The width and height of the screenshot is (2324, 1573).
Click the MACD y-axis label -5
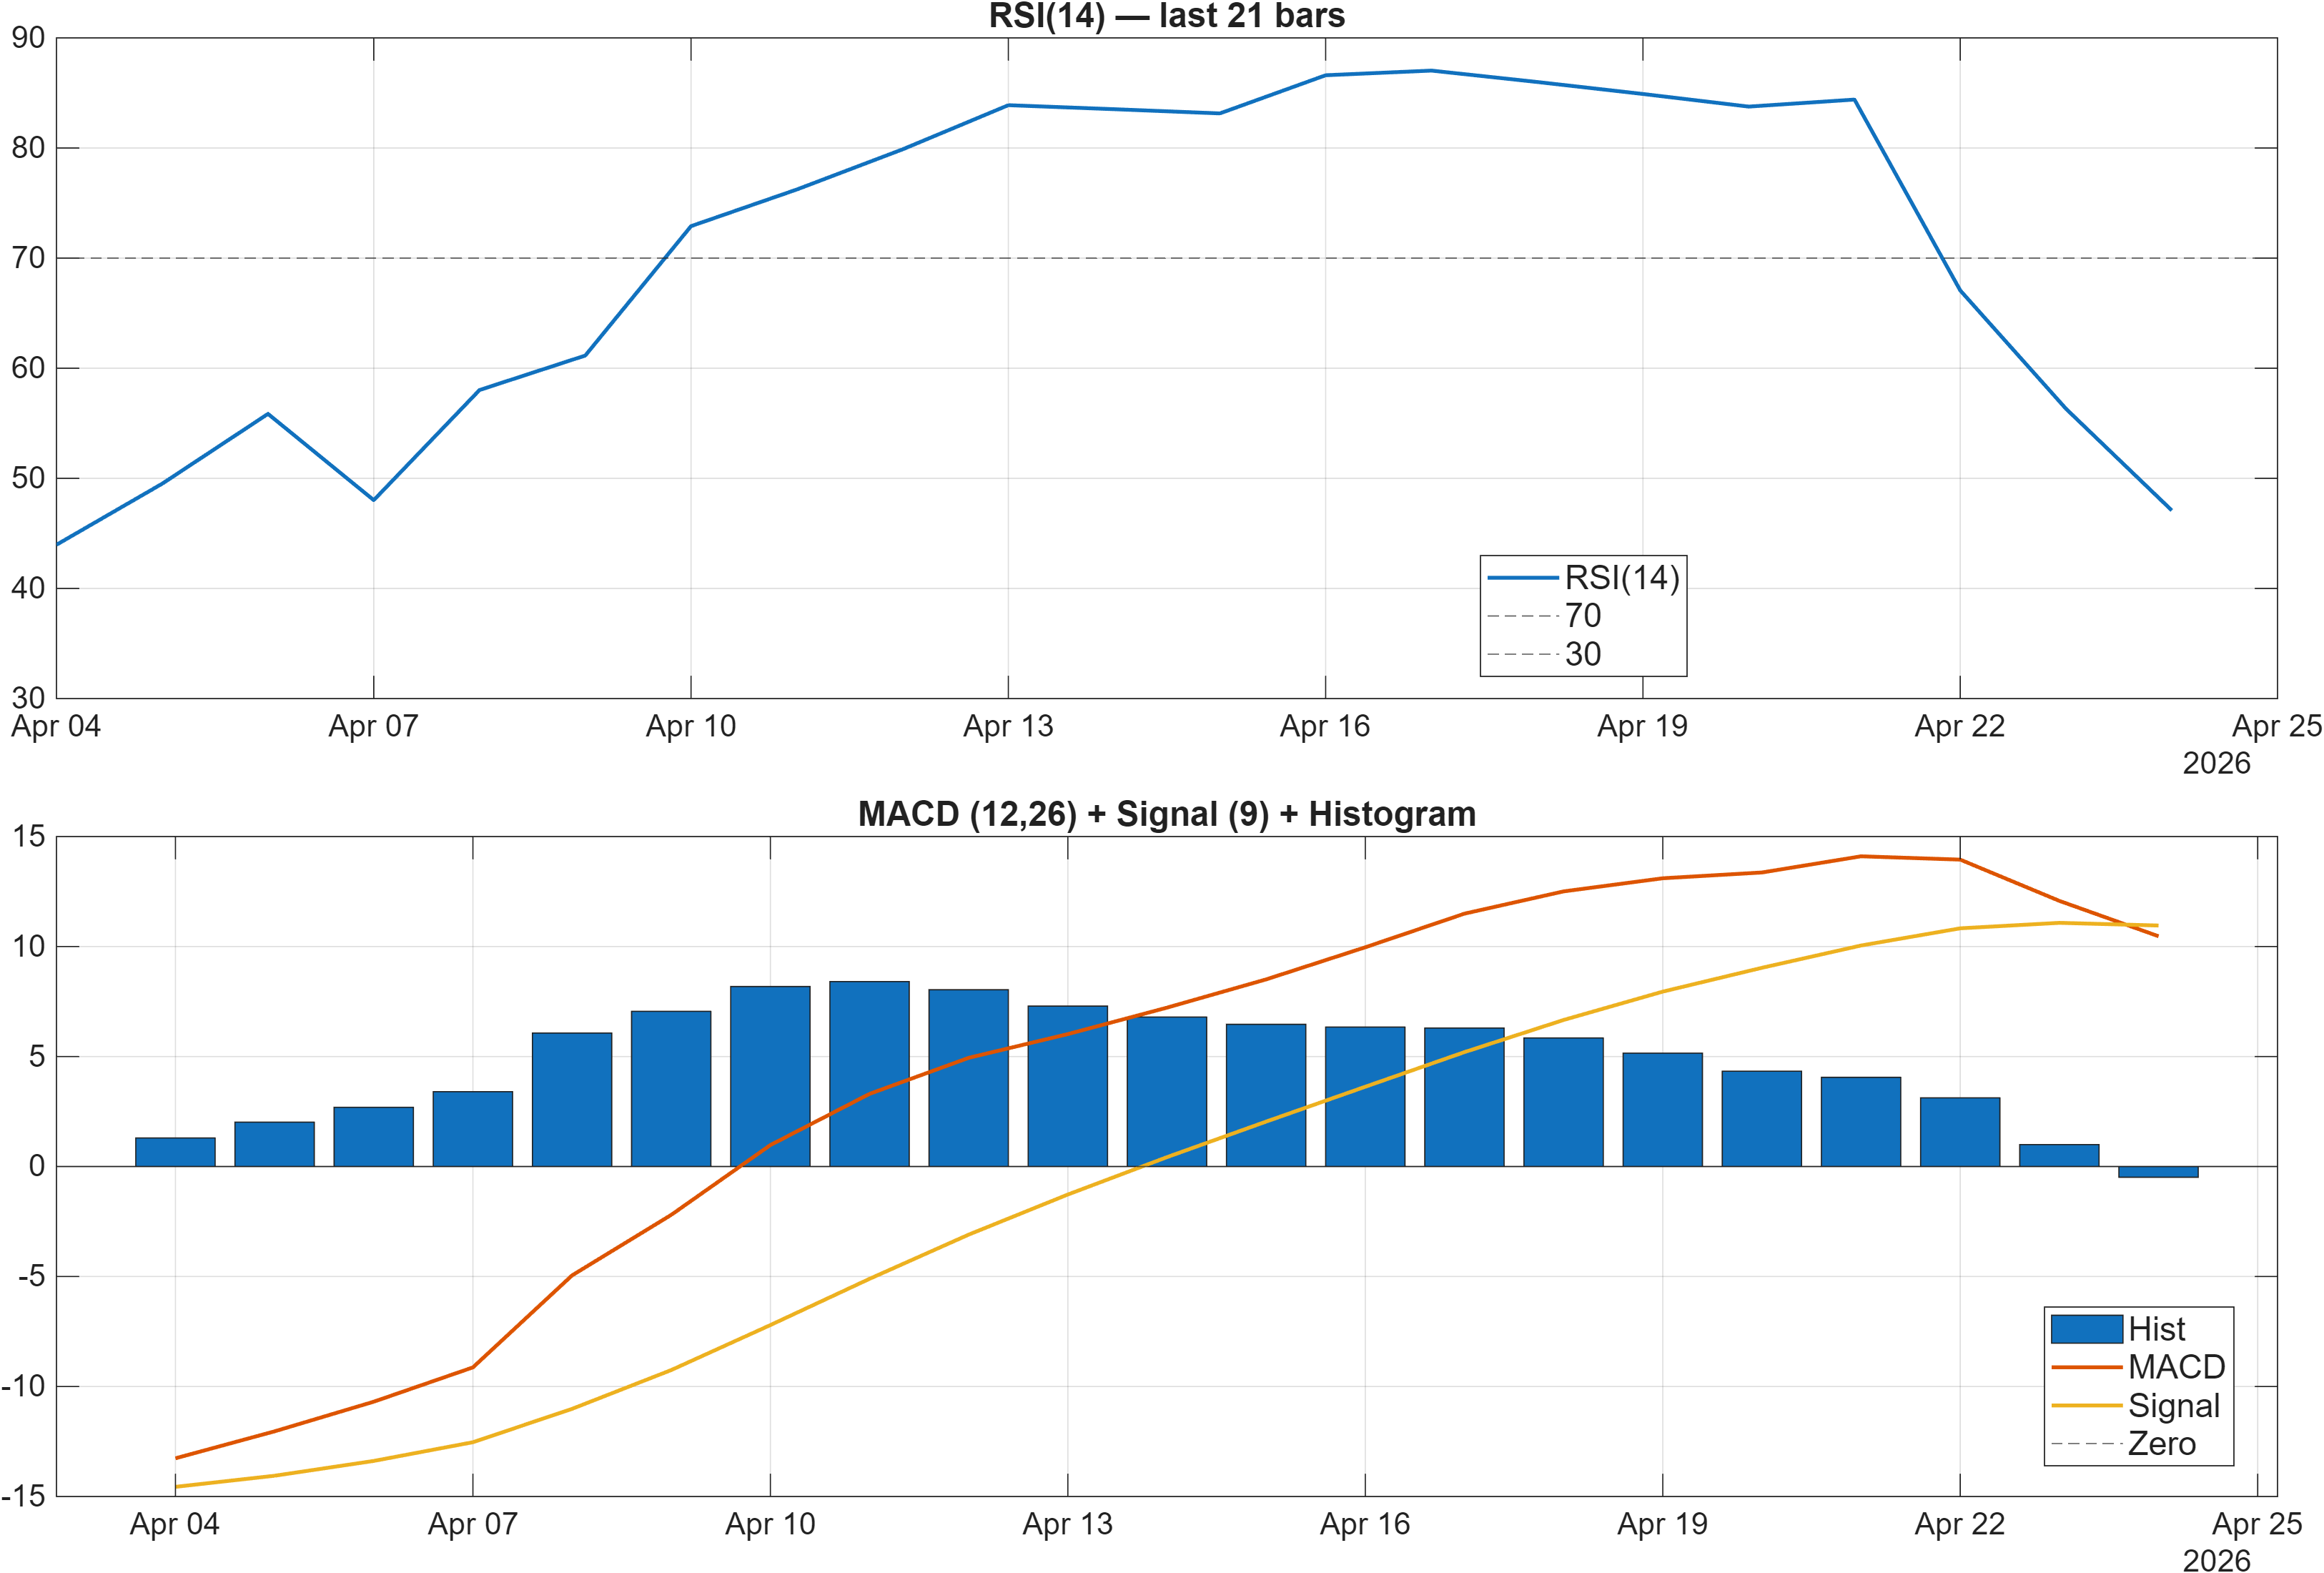[x=32, y=1276]
